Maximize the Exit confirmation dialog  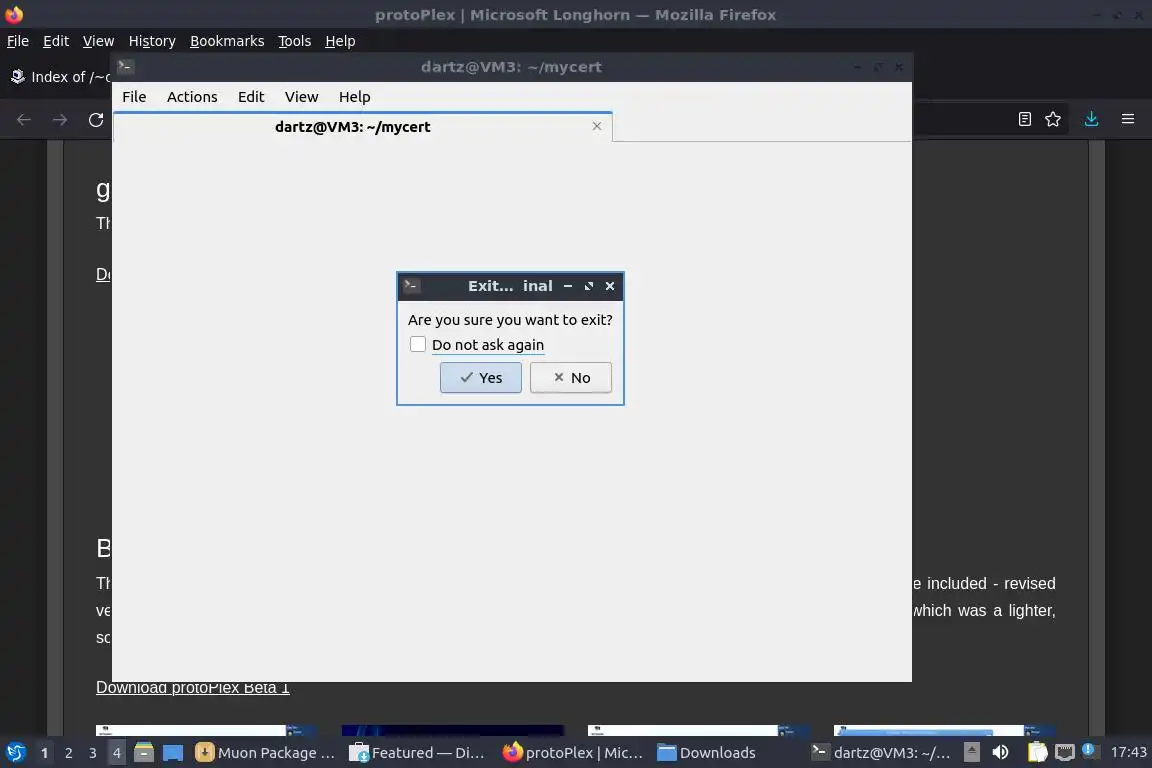588,286
